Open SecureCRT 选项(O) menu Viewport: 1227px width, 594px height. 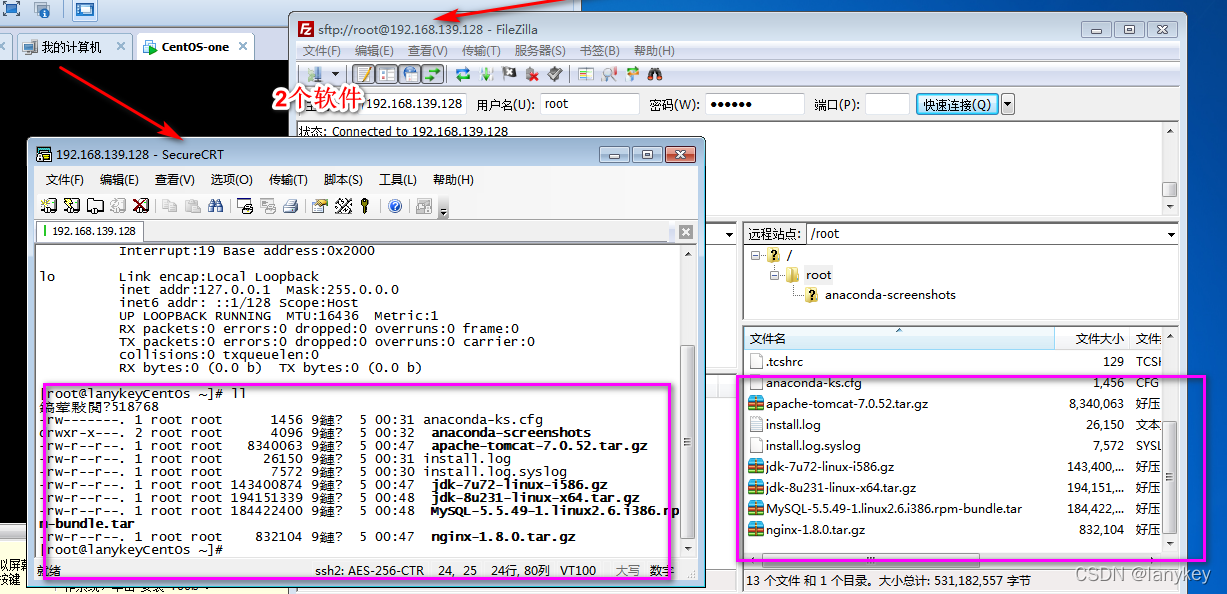pos(231,180)
